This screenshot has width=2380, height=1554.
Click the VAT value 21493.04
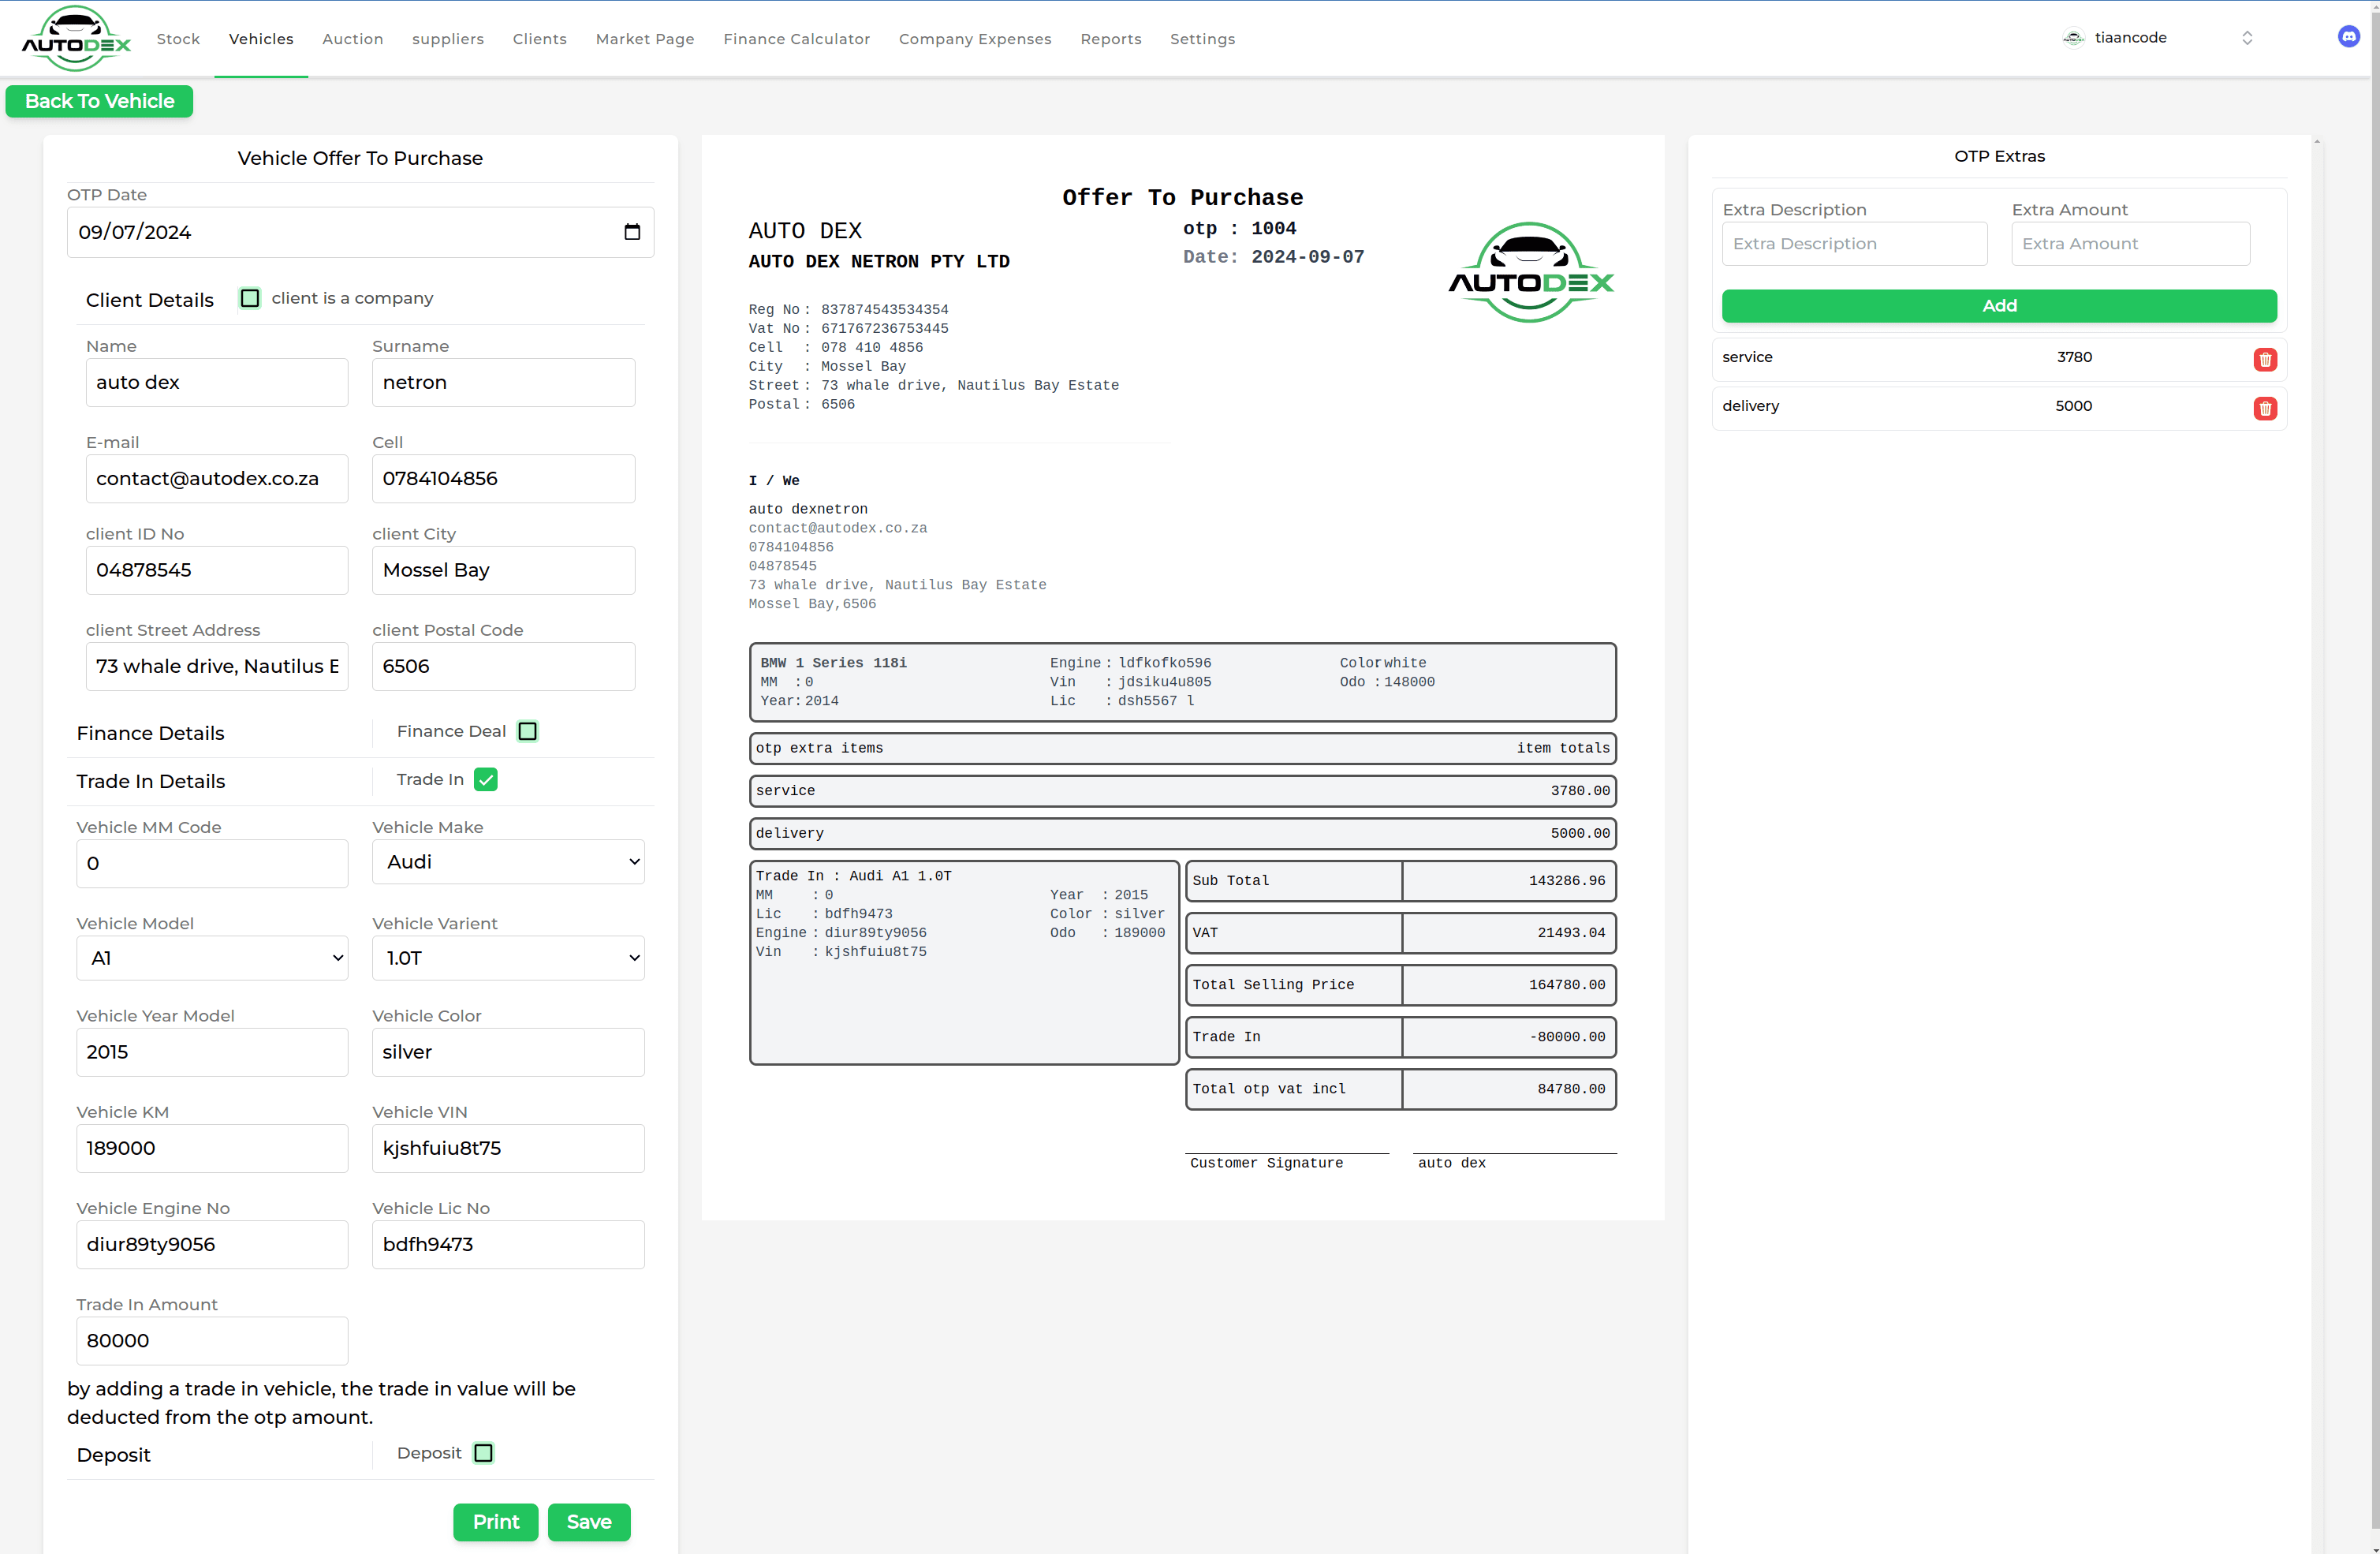pos(1571,933)
